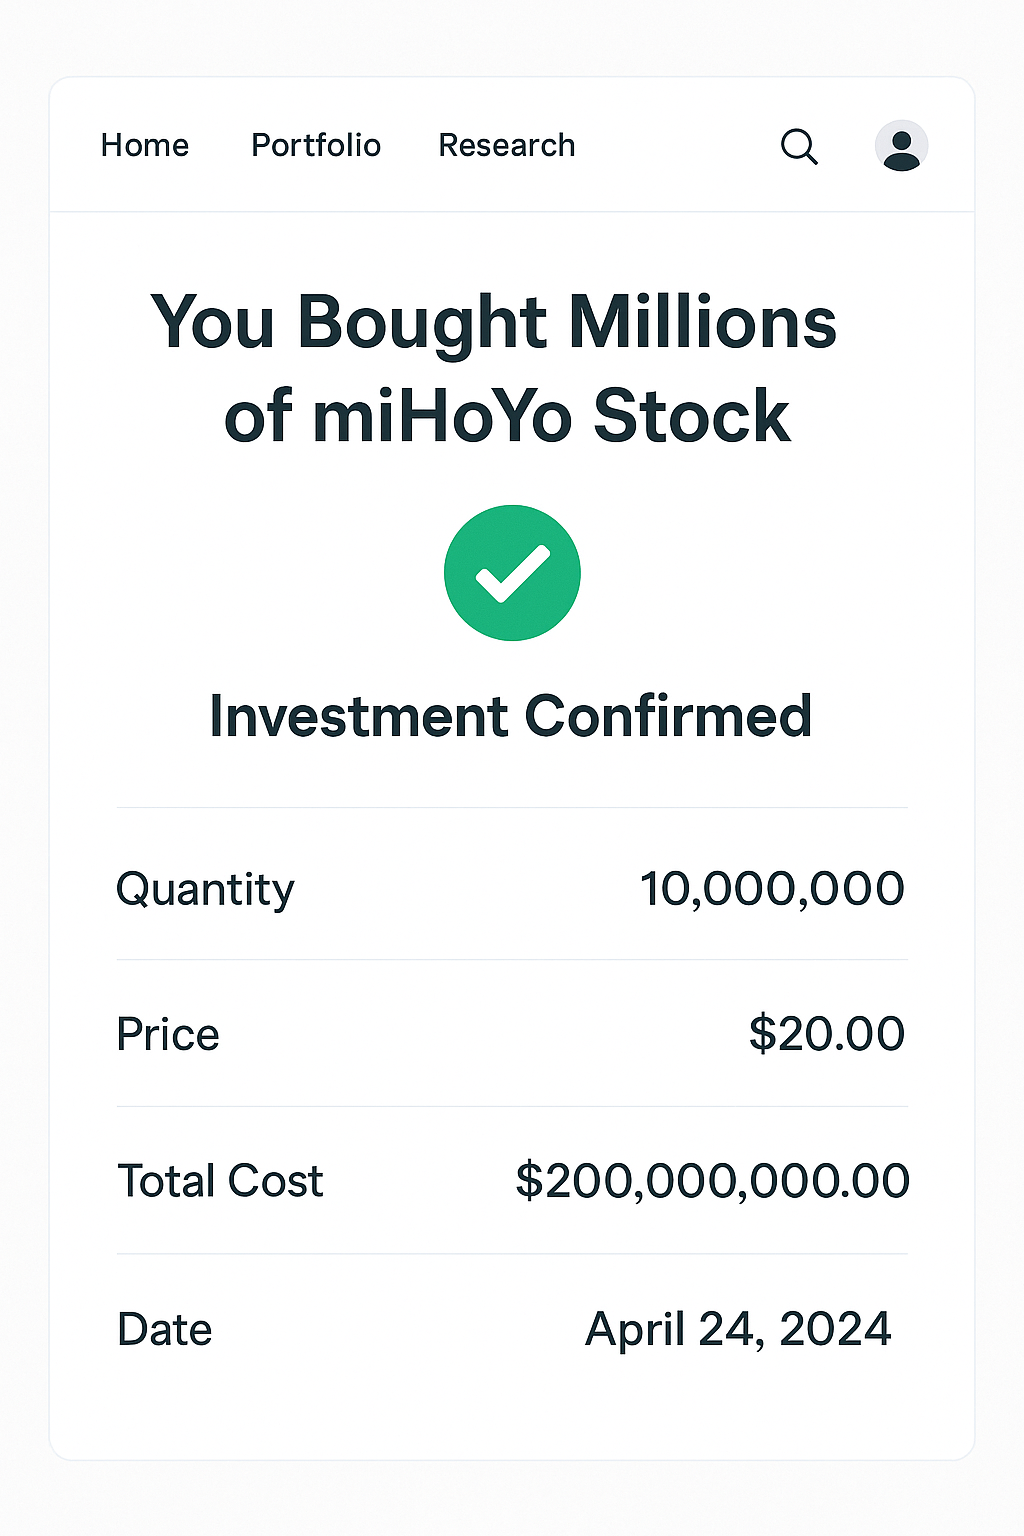Select the Date label
Image resolution: width=1024 pixels, height=1536 pixels.
click(x=165, y=1330)
